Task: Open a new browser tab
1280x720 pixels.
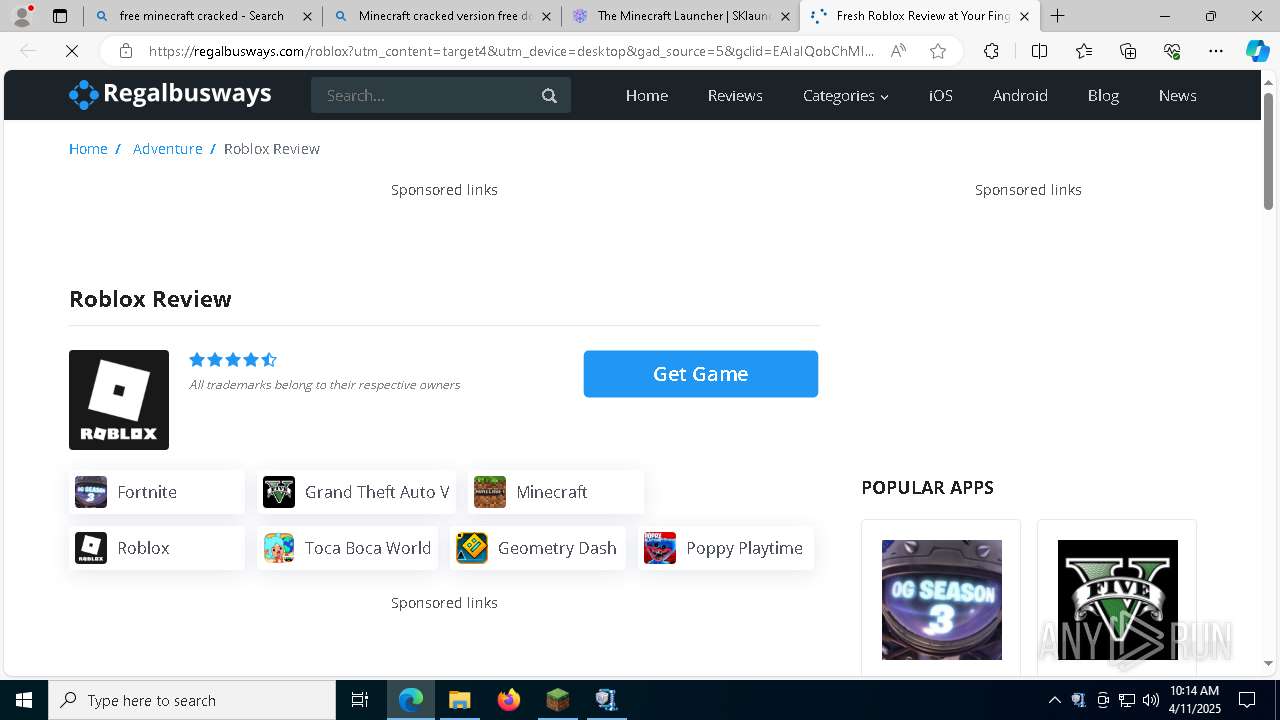Action: click(x=1057, y=16)
